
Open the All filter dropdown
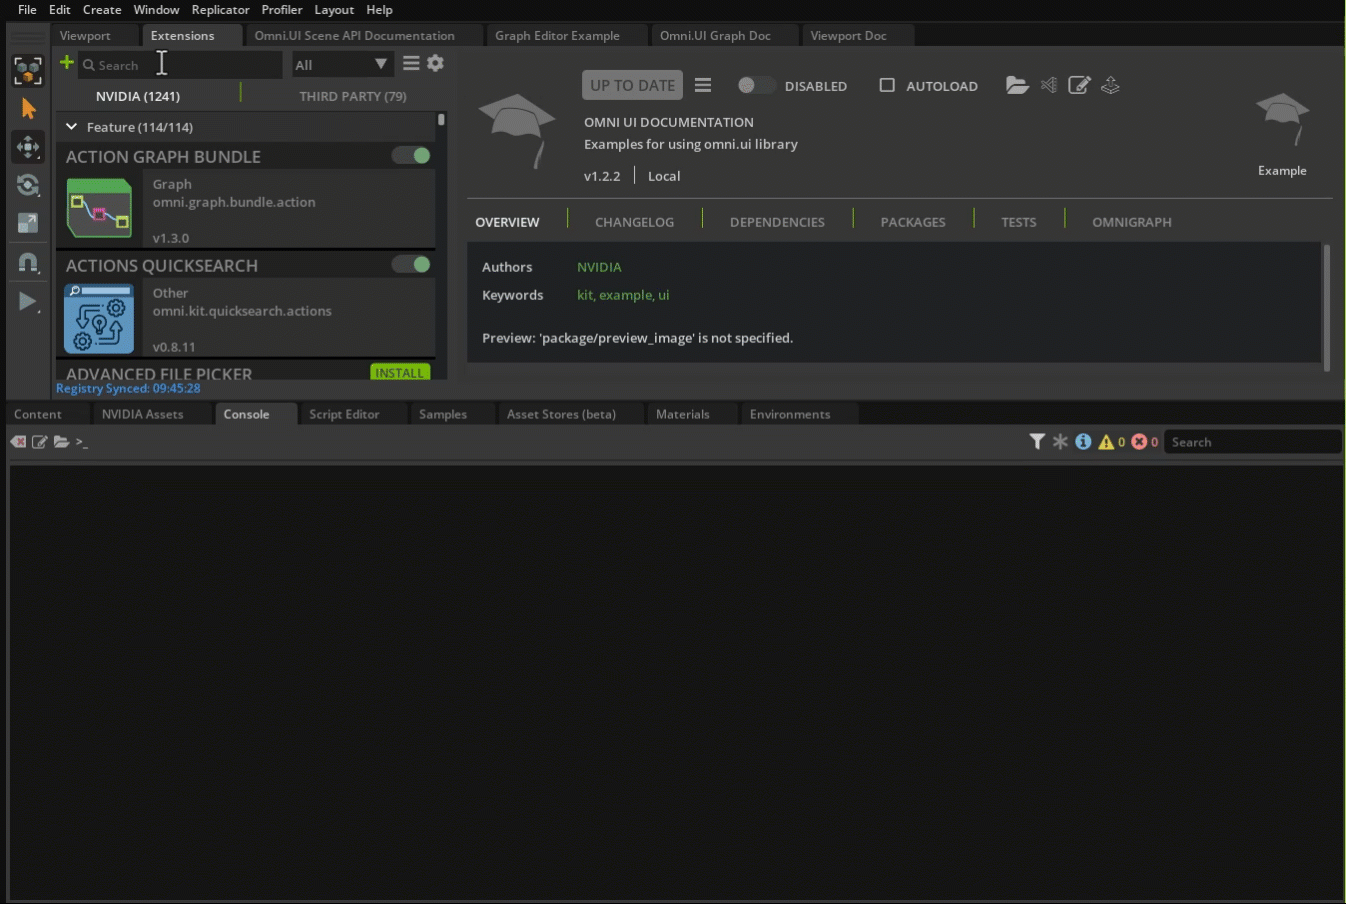(341, 64)
